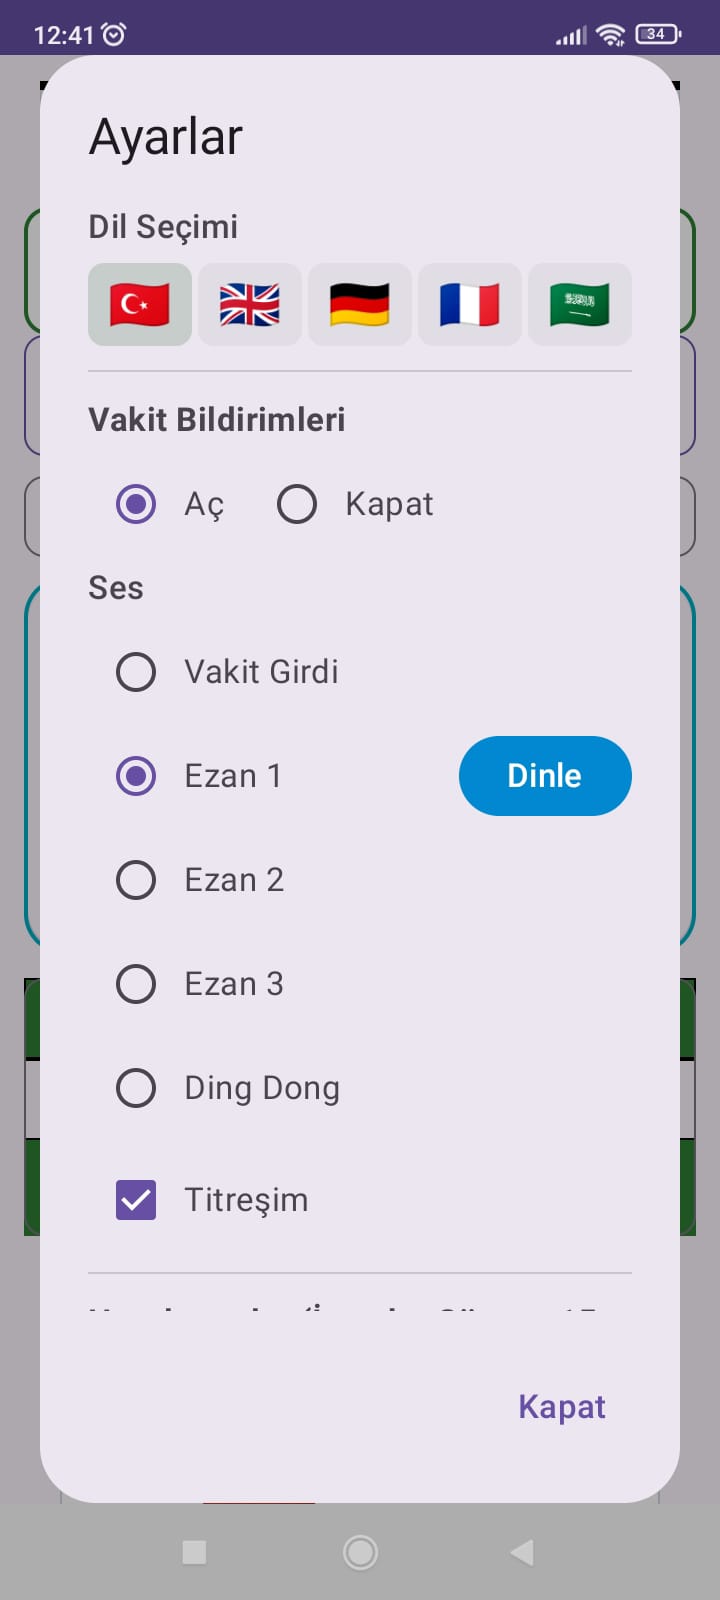The image size is (720, 1600).
Task: Enable Aç for Vakit Bildirimleri
Action: (x=136, y=504)
